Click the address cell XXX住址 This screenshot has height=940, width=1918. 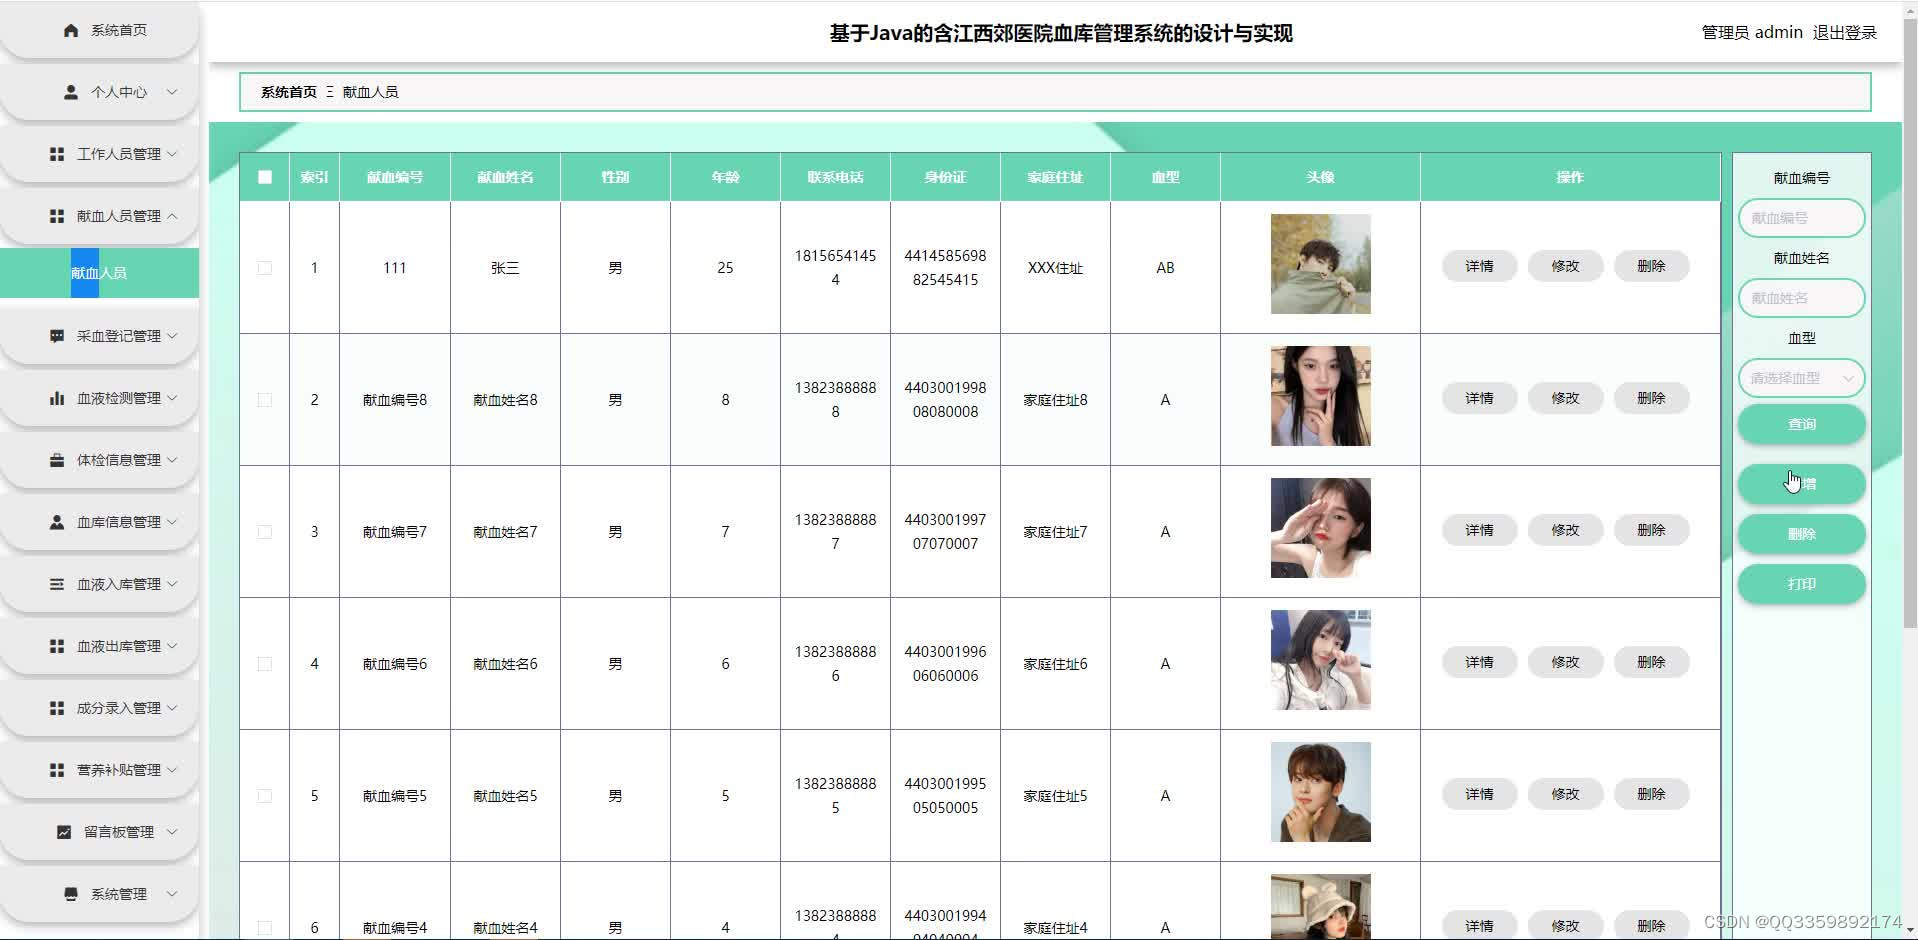(x=1055, y=268)
